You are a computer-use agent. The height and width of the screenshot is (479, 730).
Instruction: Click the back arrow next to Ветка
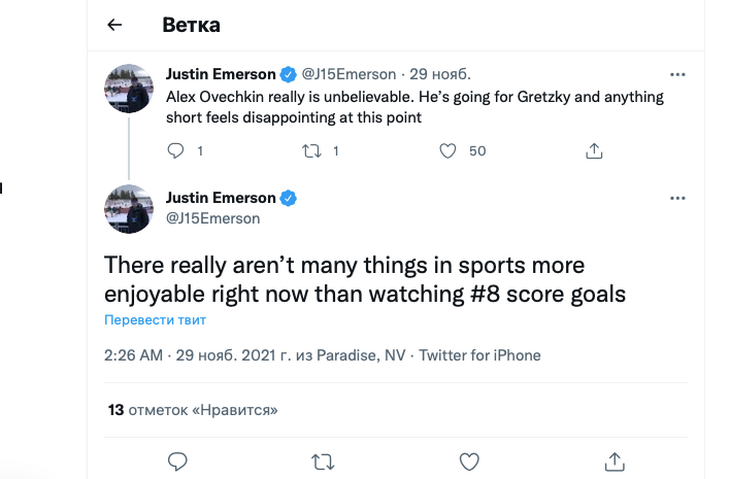click(x=115, y=25)
